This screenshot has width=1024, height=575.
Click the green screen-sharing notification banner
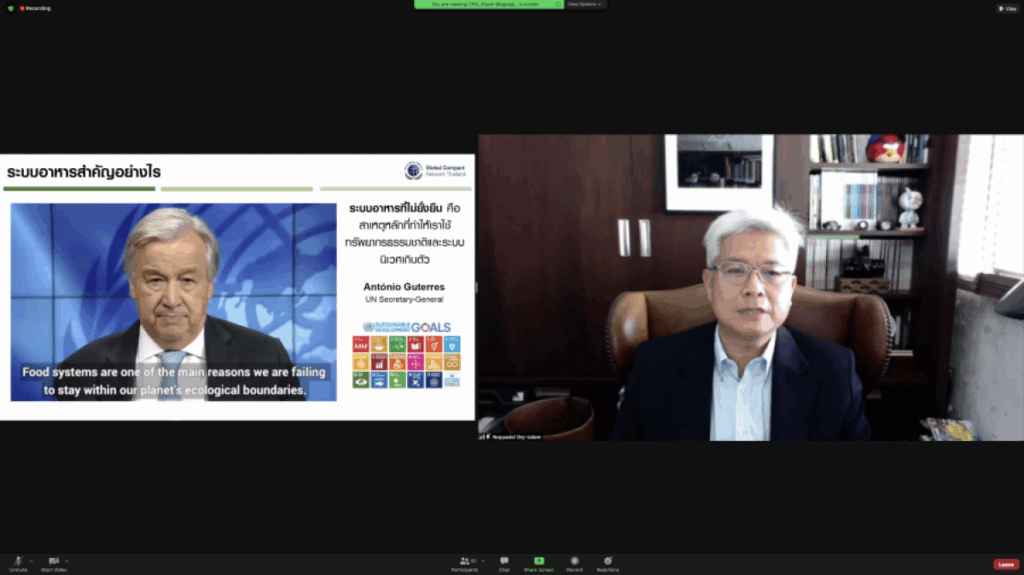(489, 4)
